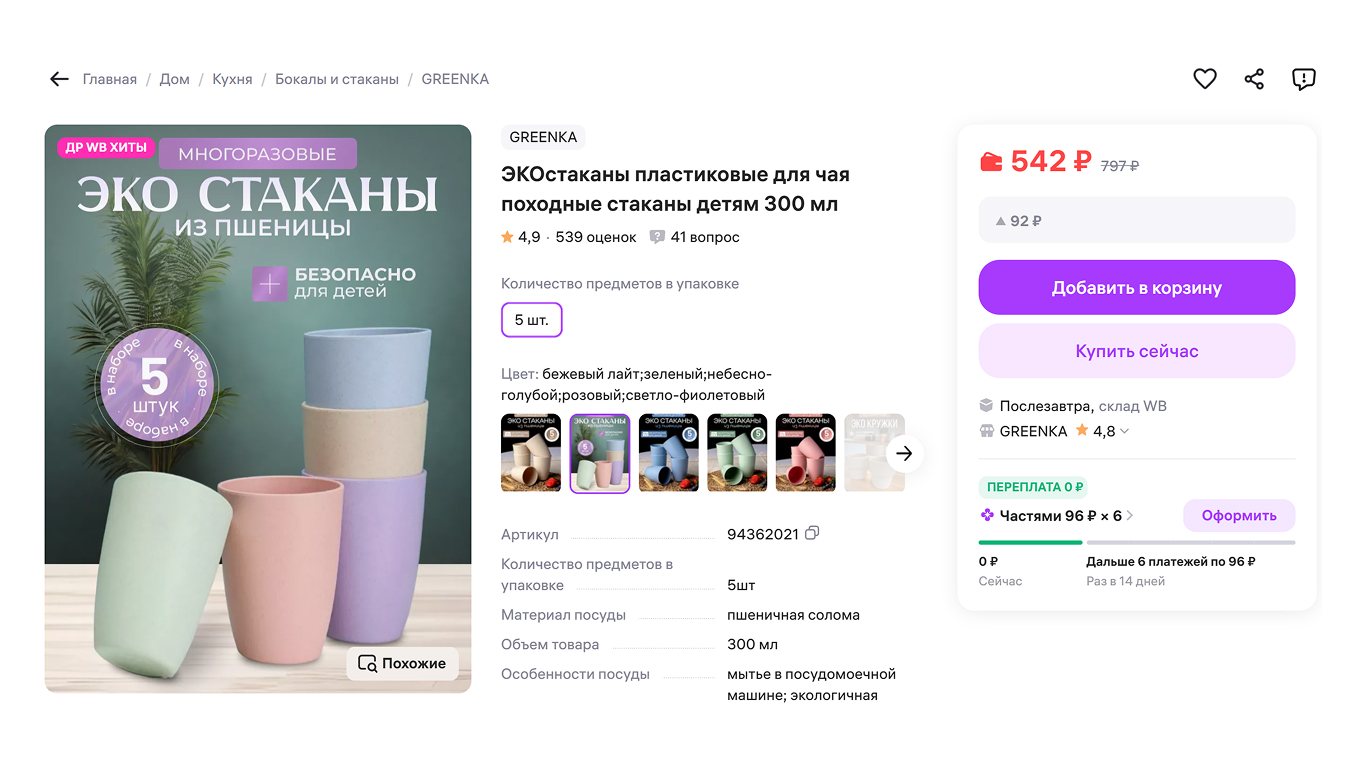Click the right arrow to see more thumbnails

[904, 452]
